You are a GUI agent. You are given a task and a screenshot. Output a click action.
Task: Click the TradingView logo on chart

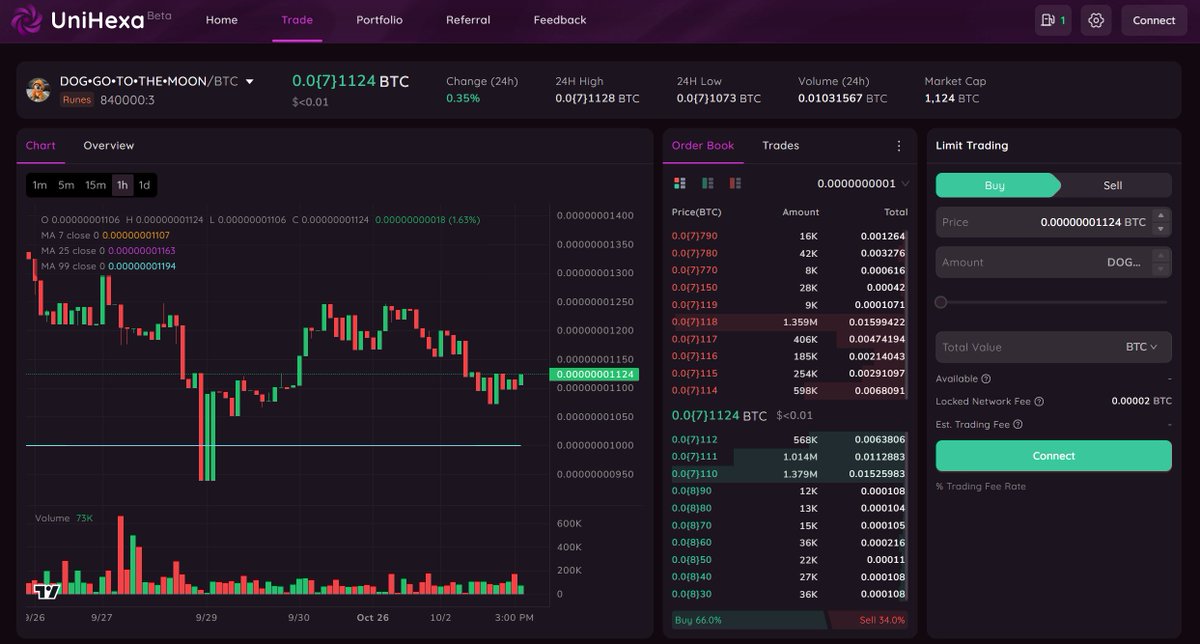(47, 590)
